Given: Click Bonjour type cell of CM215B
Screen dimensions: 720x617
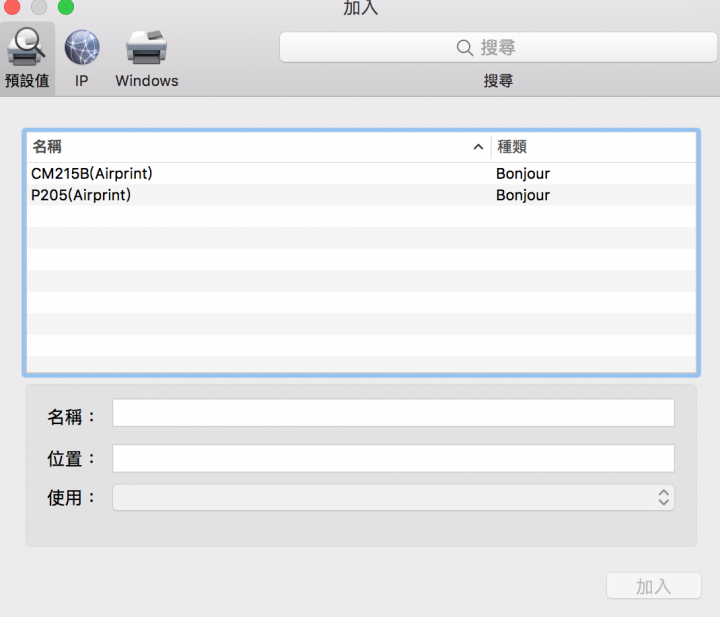Looking at the screenshot, I should tap(523, 174).
